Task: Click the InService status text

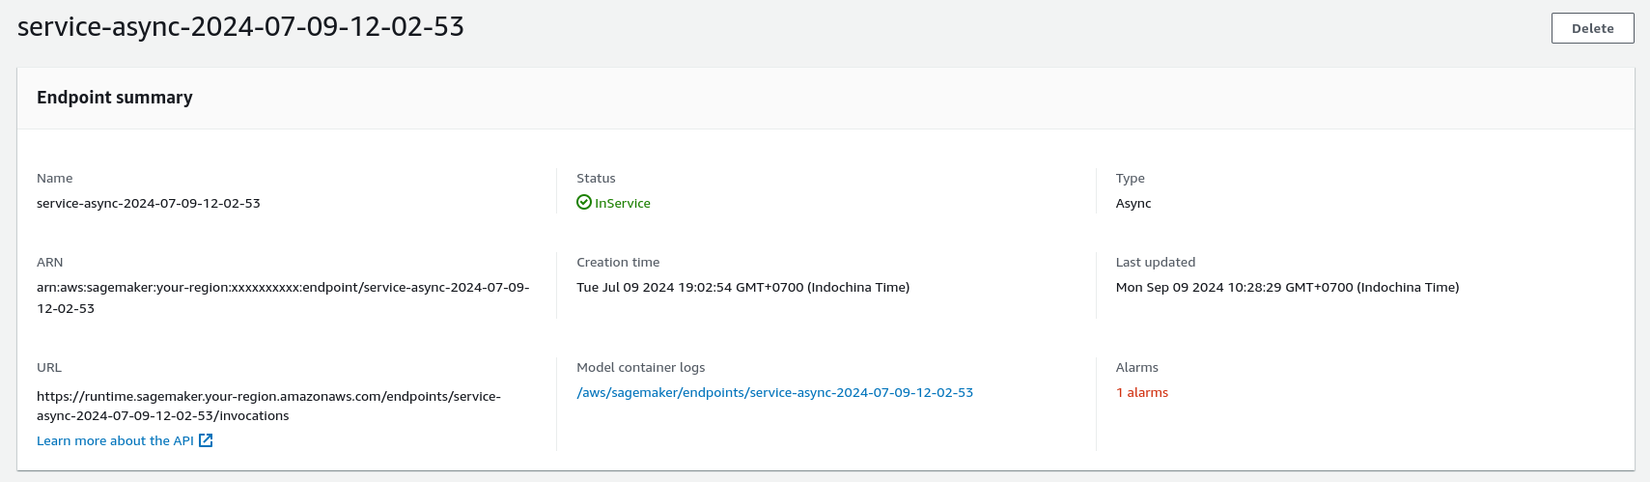Action: pyautogui.click(x=622, y=203)
